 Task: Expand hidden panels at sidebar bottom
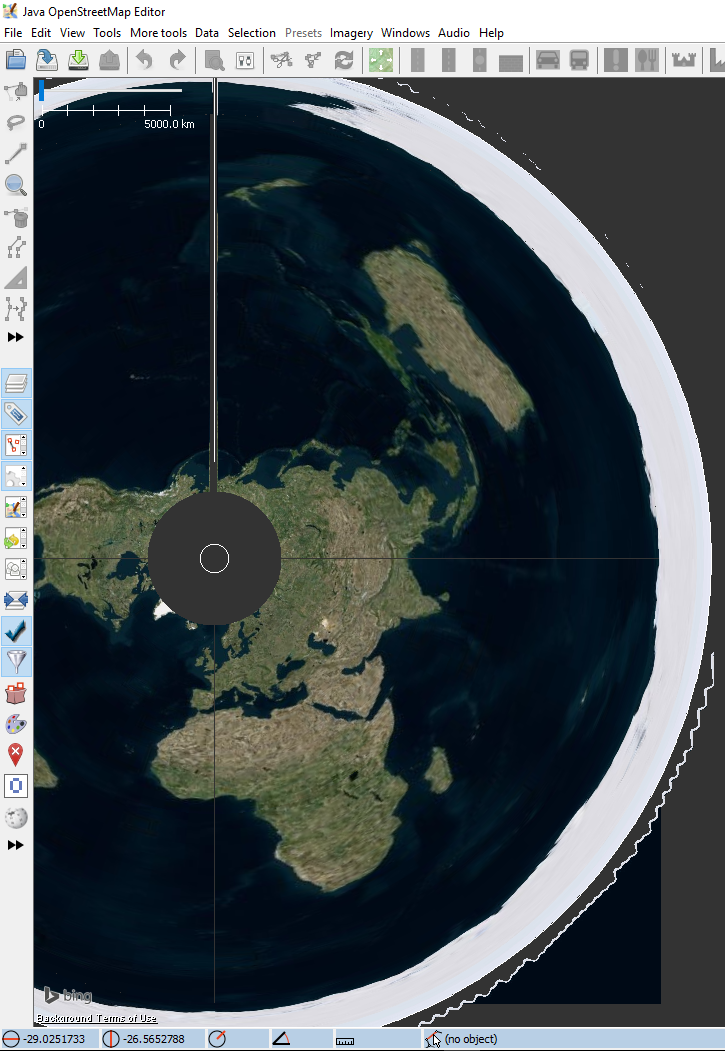16,845
